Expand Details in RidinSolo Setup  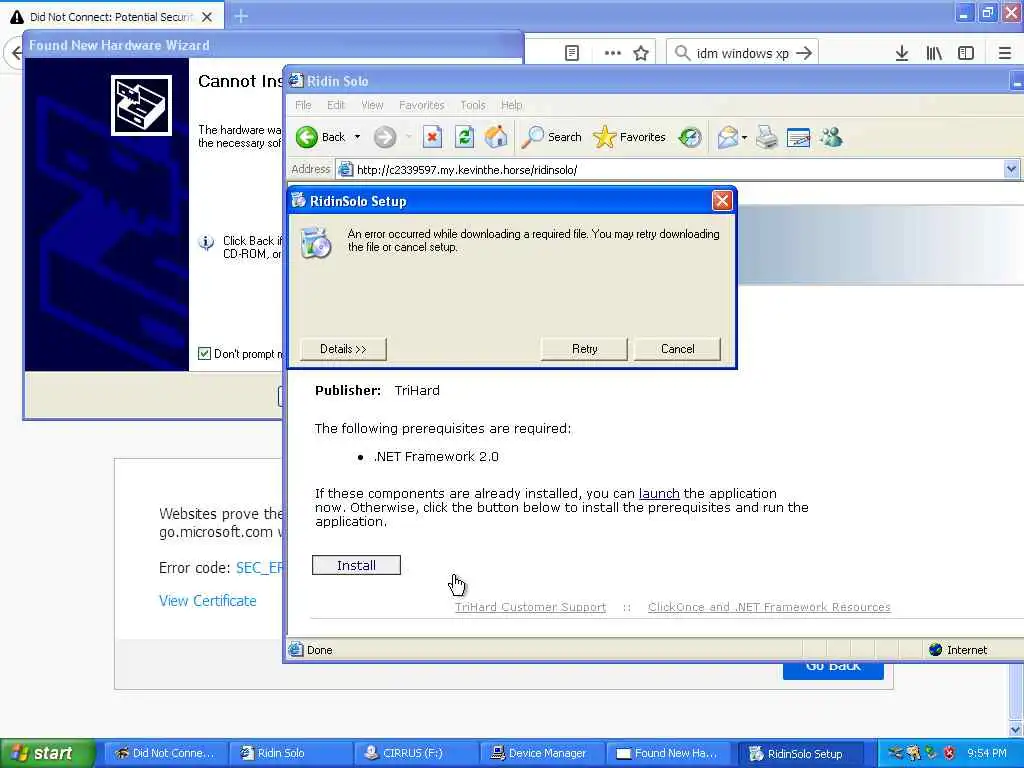(343, 349)
